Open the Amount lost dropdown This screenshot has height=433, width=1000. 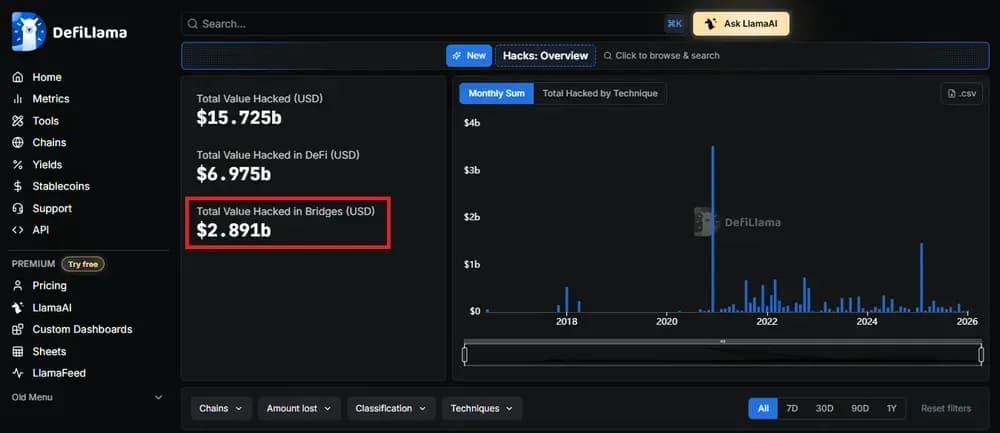[298, 408]
